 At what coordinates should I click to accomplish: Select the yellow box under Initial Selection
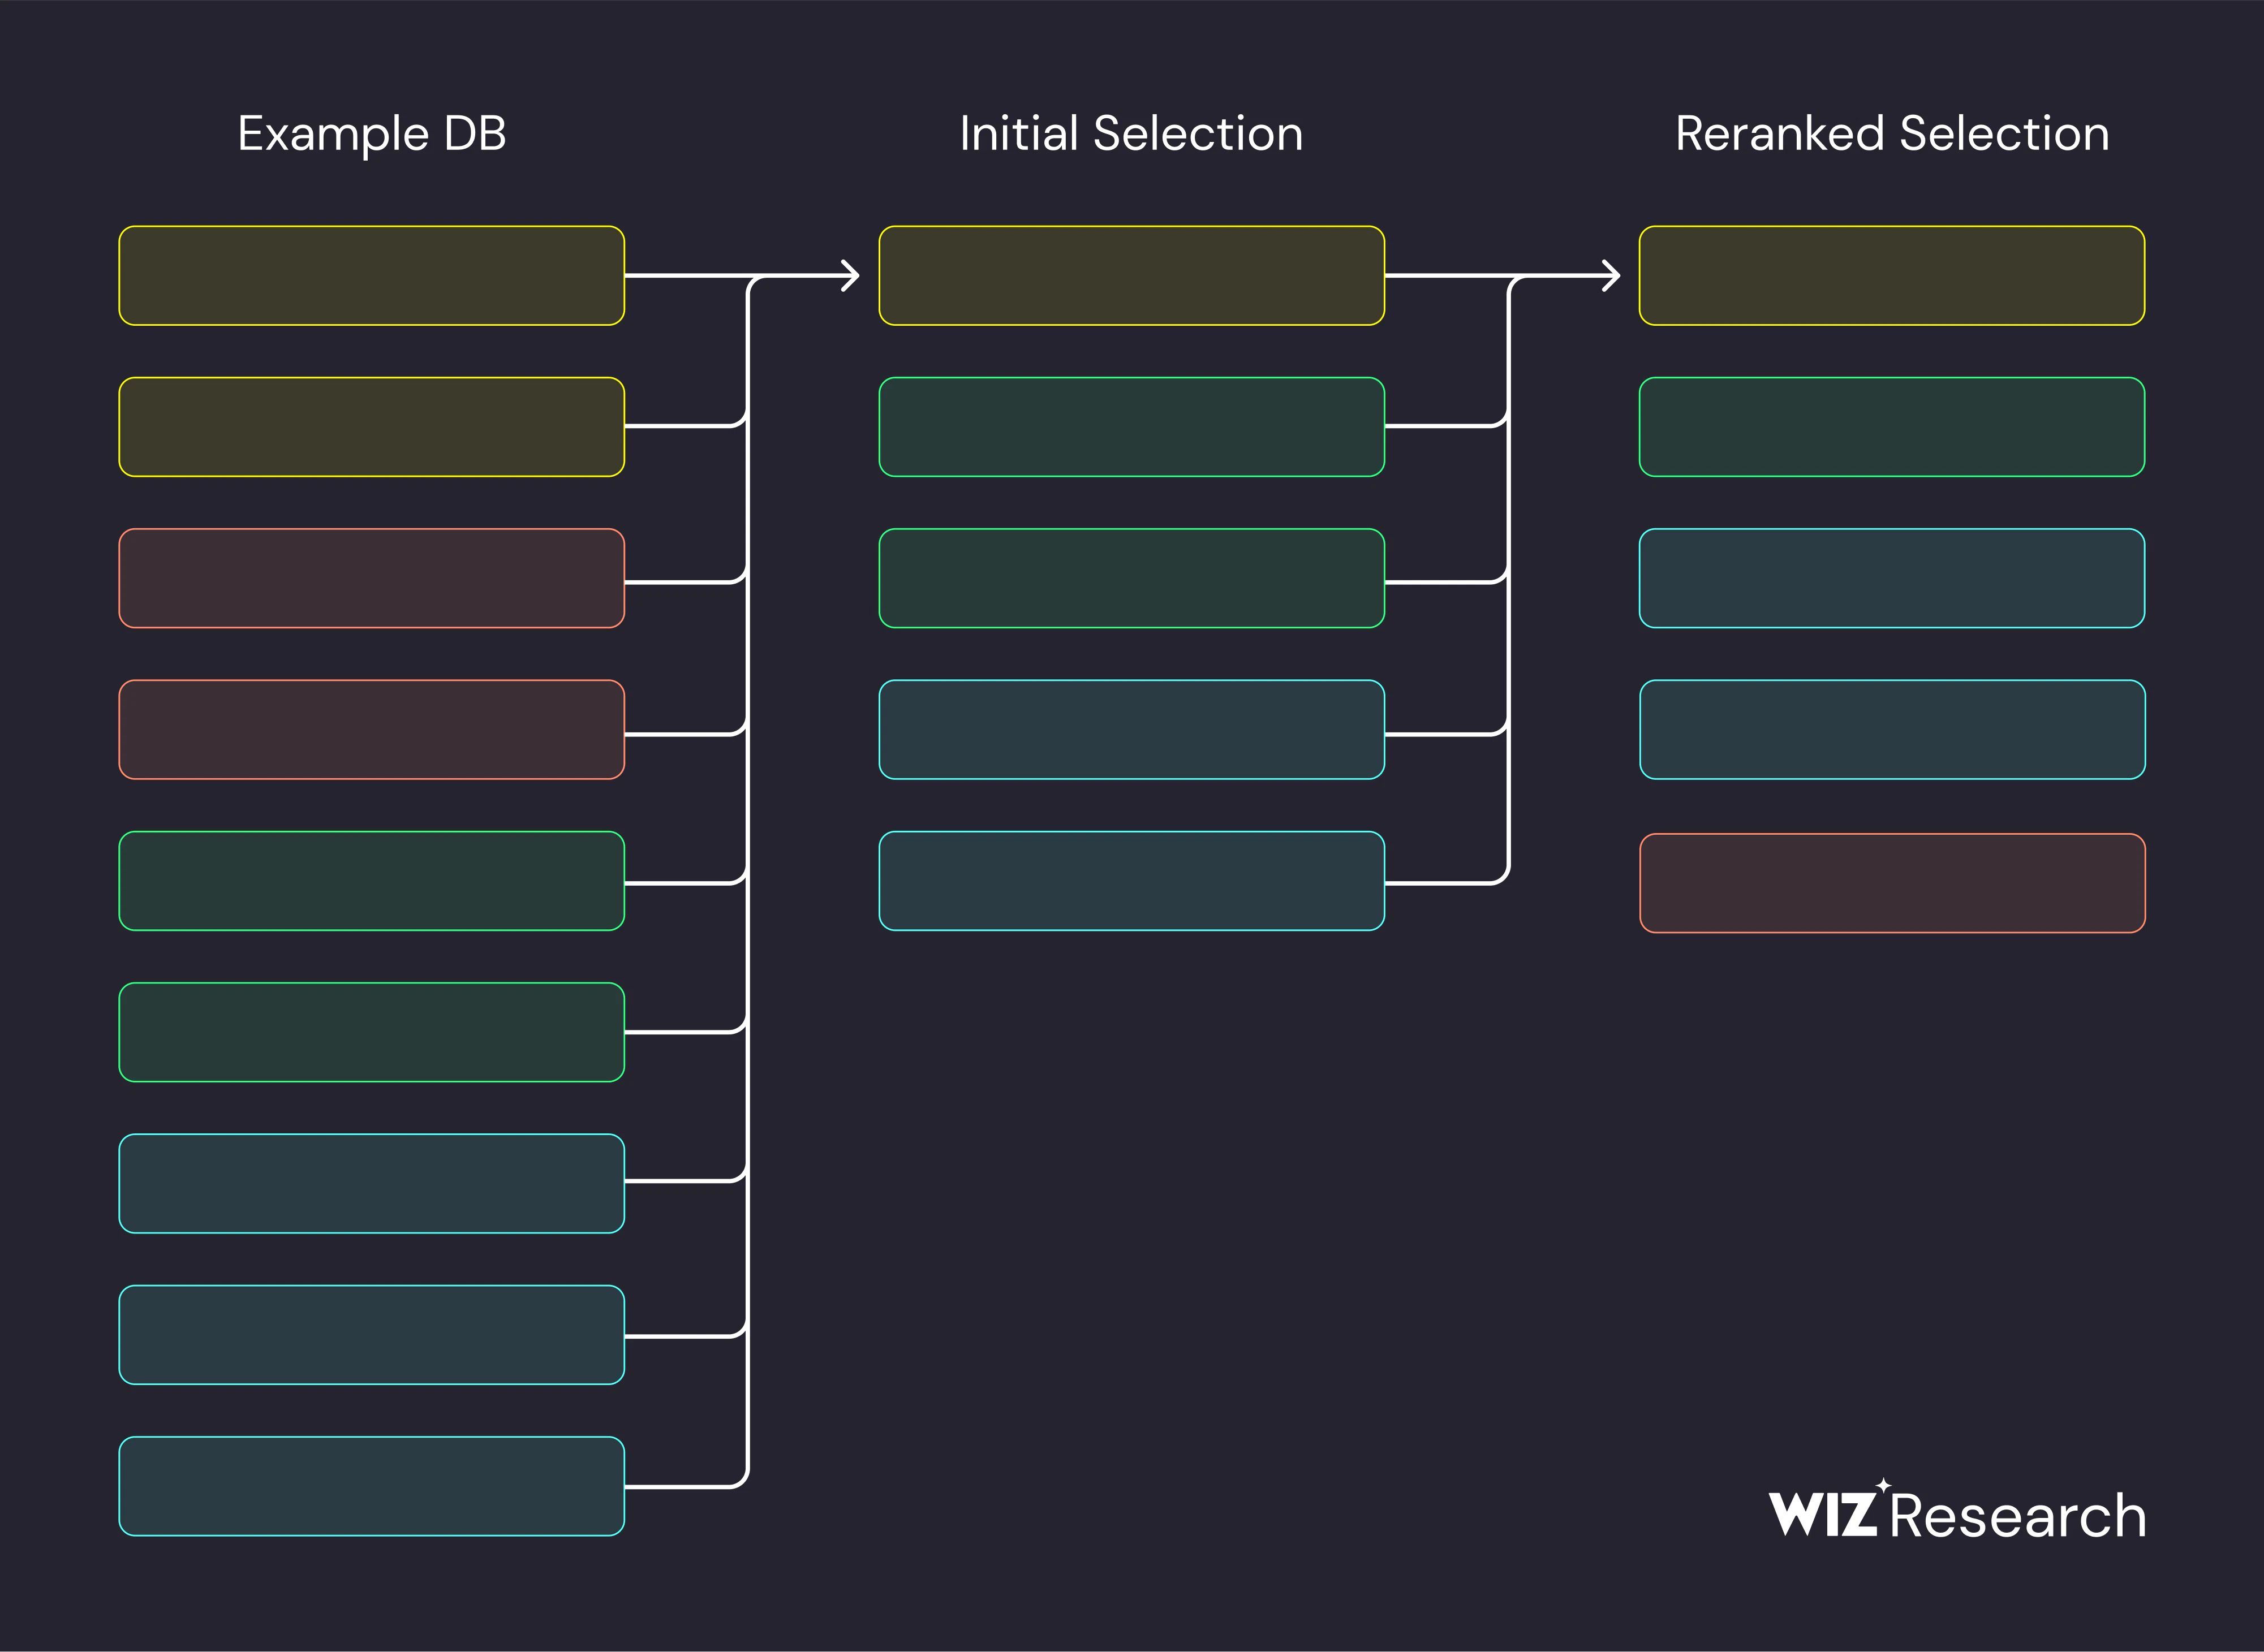(1131, 276)
